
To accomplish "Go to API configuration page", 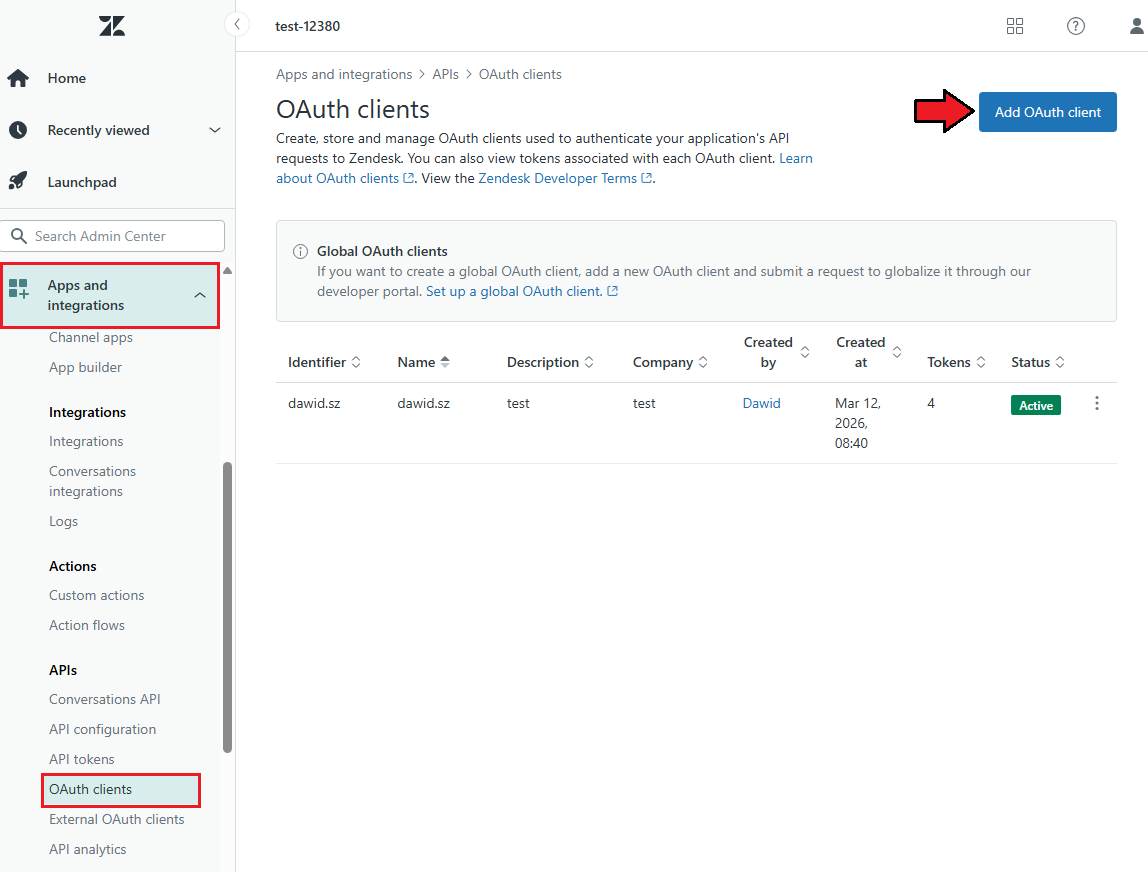I will point(103,729).
